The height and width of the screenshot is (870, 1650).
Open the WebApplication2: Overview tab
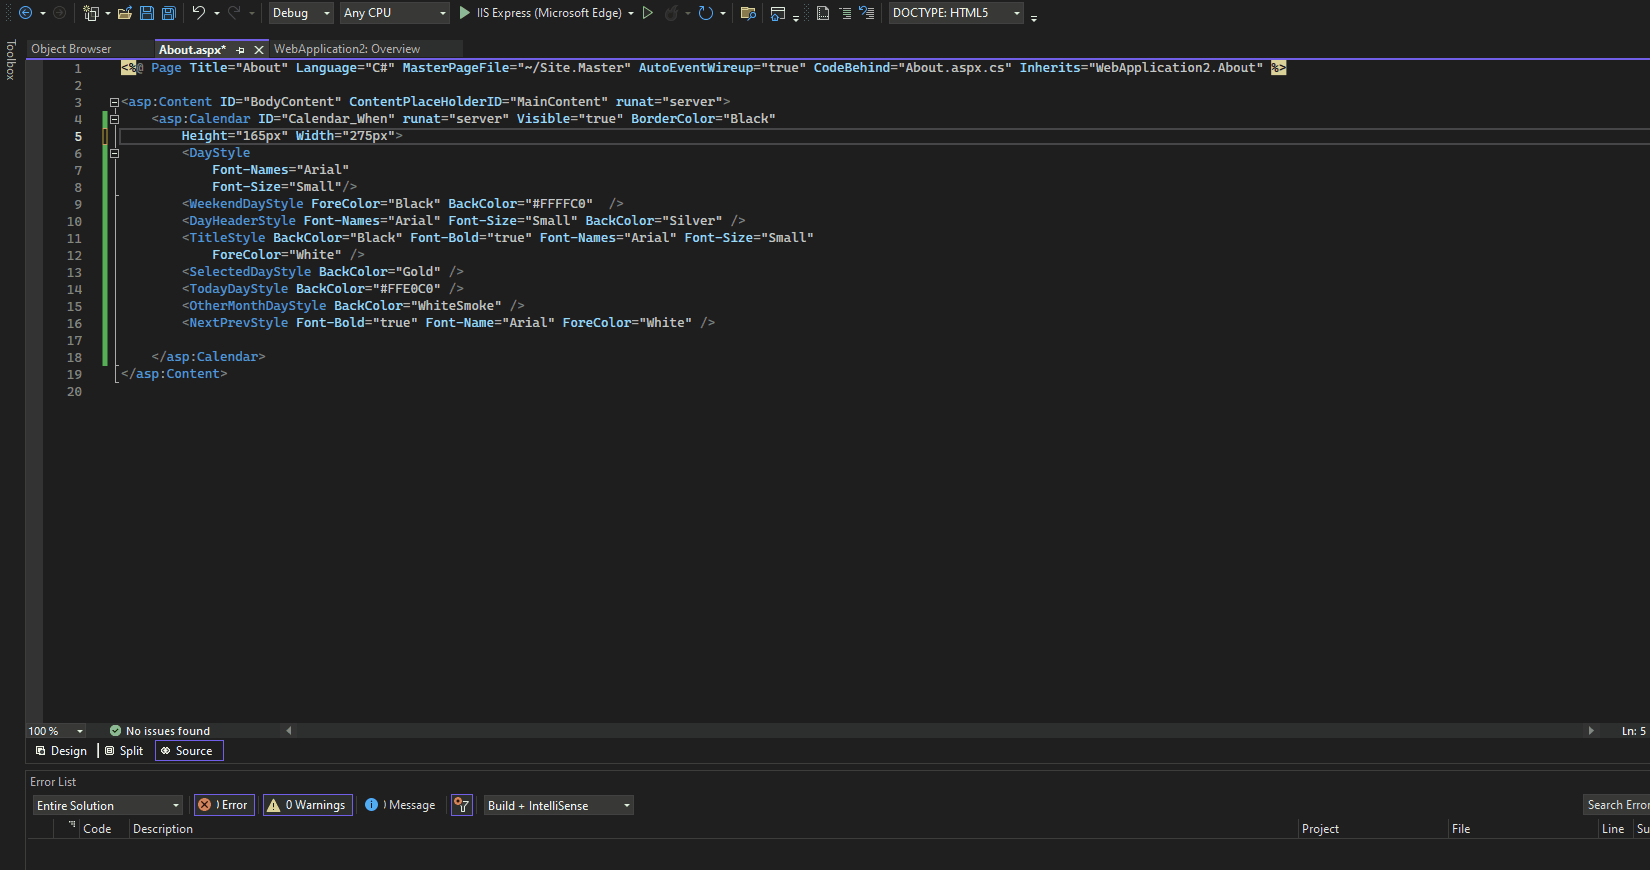pyautogui.click(x=347, y=49)
